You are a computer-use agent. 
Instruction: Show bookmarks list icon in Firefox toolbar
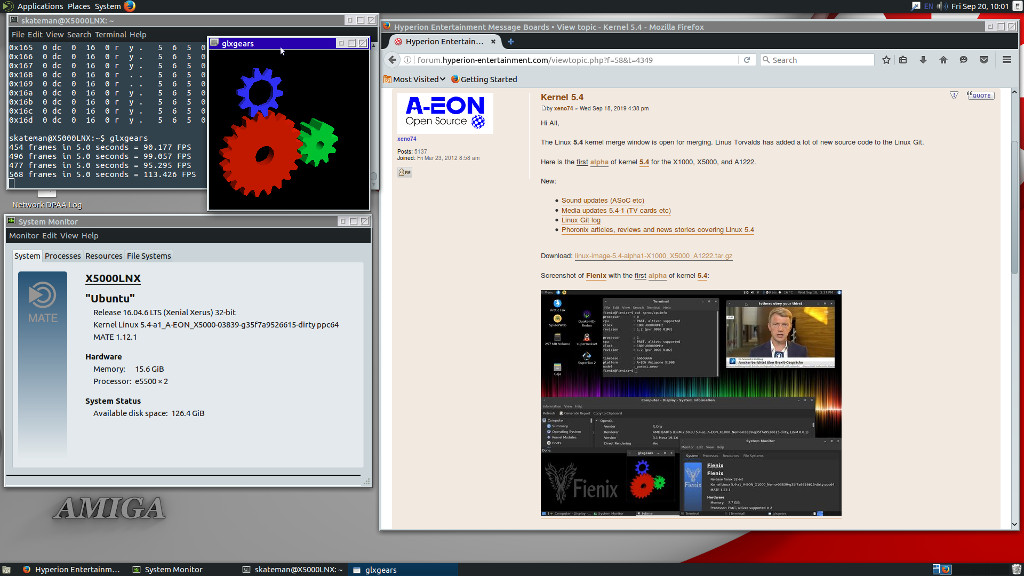[x=903, y=59]
